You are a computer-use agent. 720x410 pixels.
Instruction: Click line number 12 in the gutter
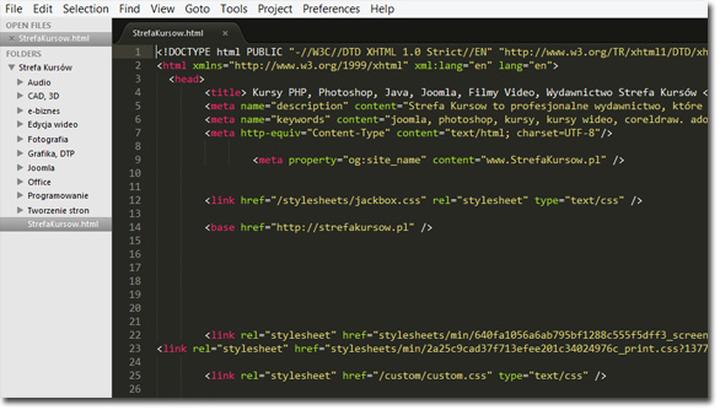135,200
